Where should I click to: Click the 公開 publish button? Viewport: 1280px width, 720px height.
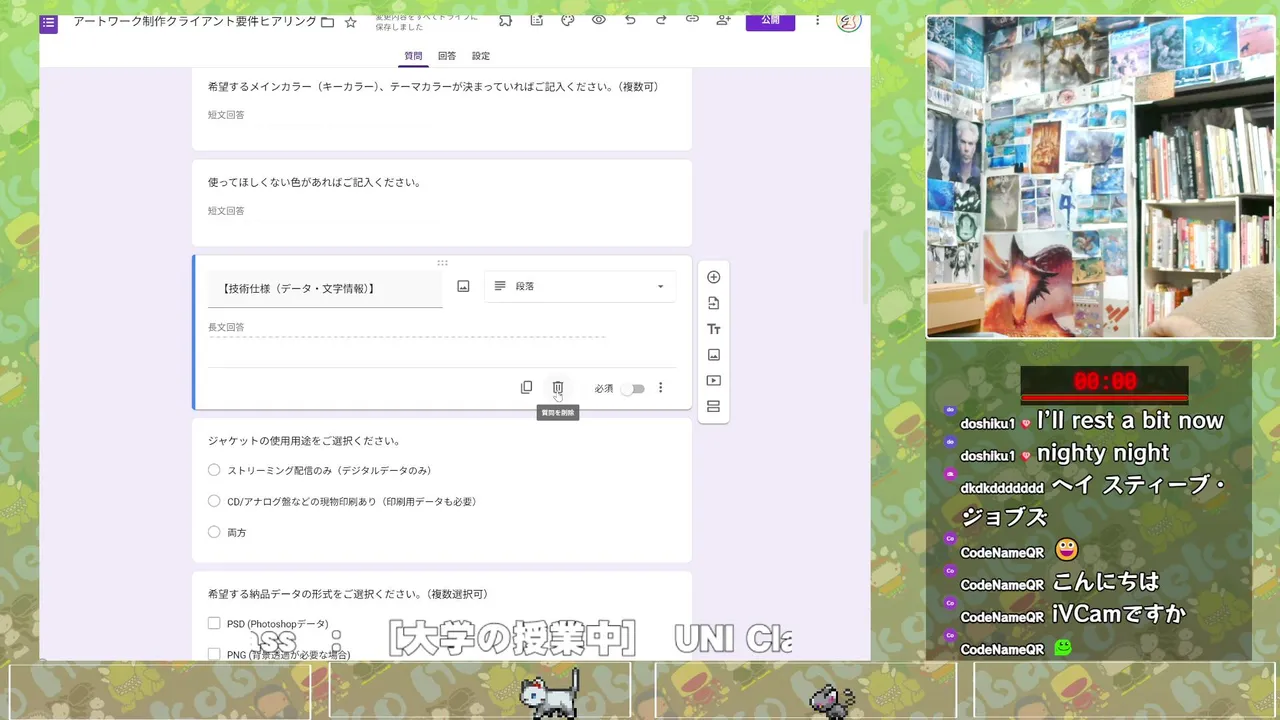click(770, 21)
